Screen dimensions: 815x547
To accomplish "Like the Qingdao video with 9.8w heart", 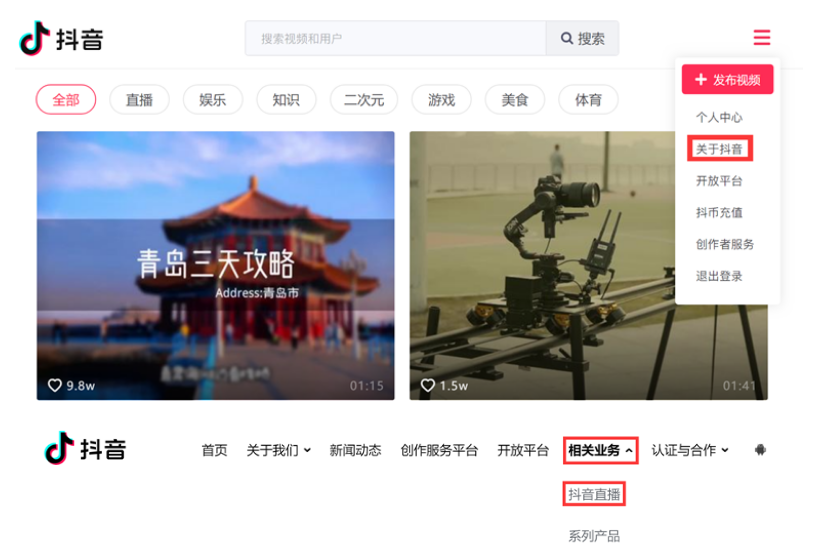I will tap(56, 385).
